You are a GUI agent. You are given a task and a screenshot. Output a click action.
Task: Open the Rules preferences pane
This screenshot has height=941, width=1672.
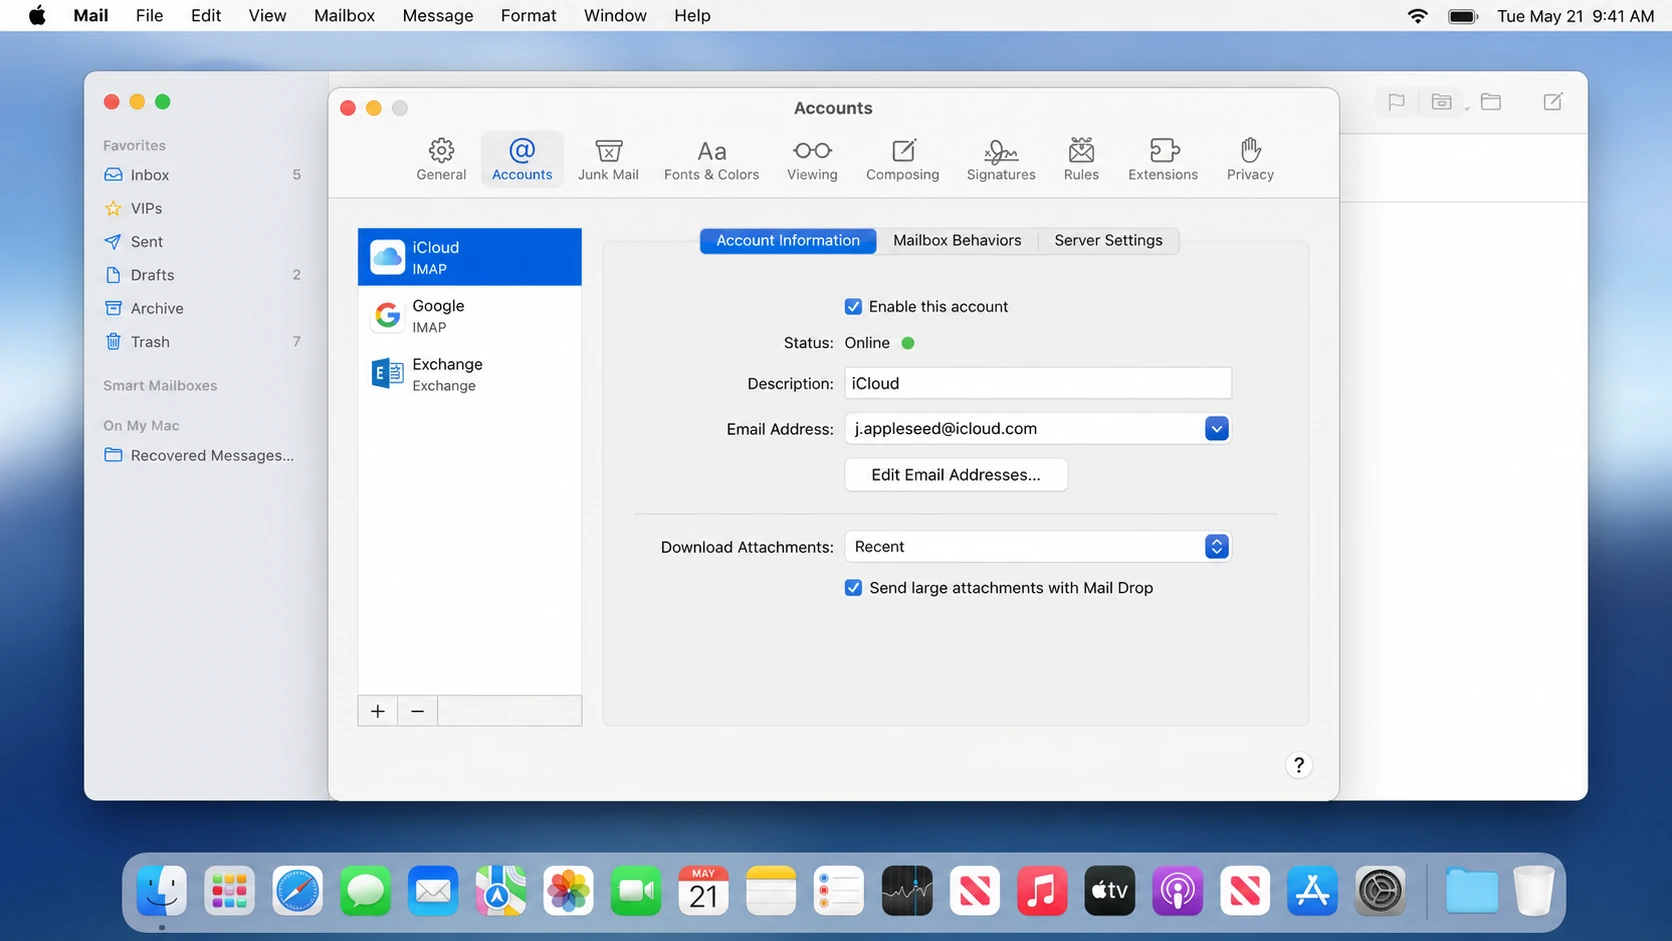click(1081, 160)
